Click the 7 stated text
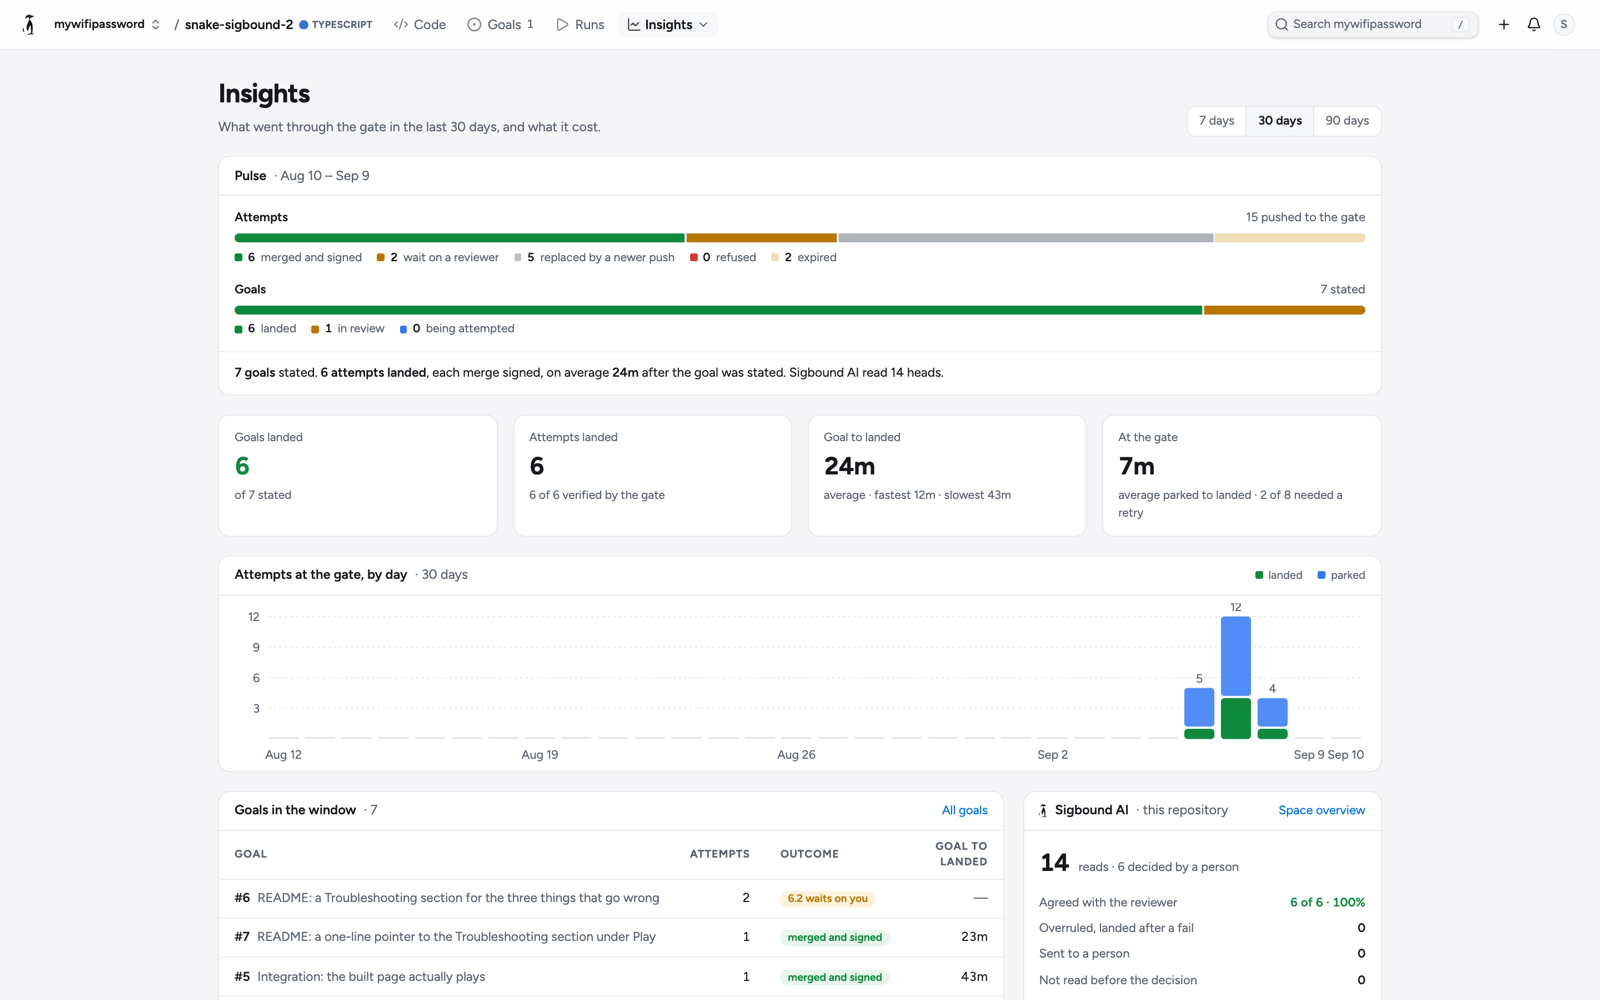 pos(1342,290)
